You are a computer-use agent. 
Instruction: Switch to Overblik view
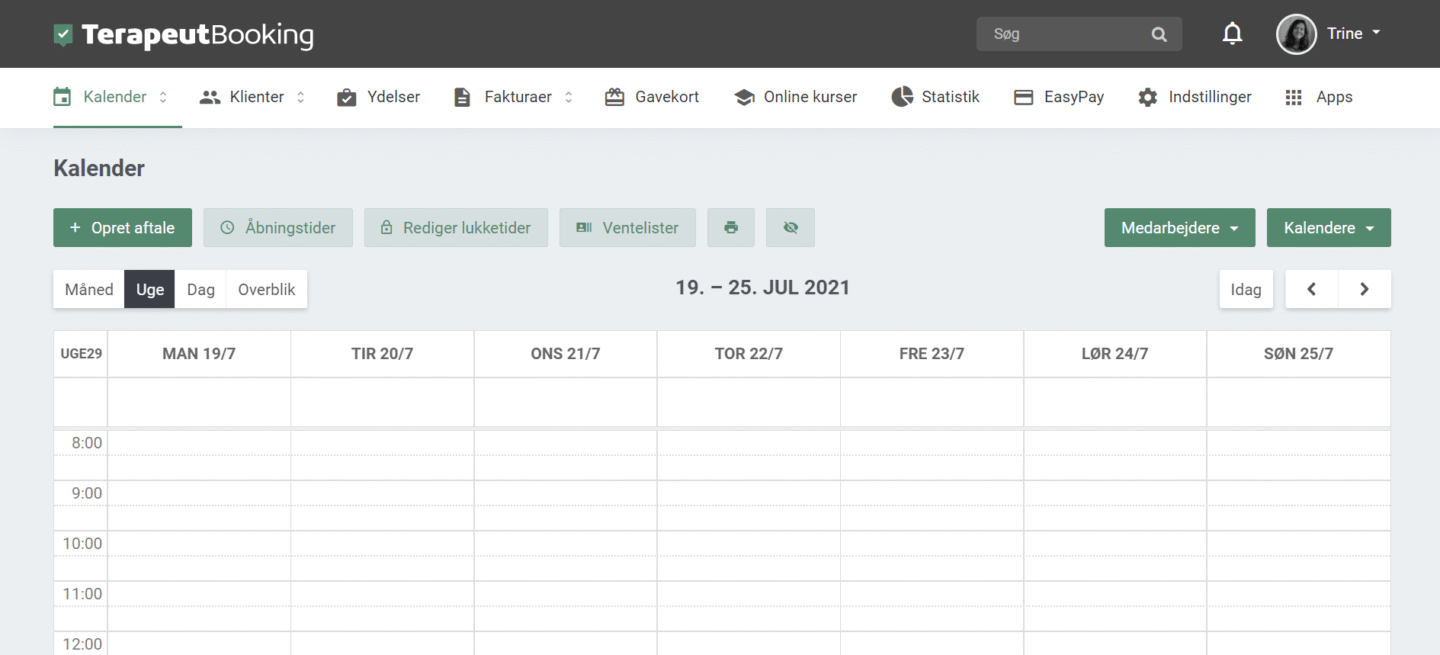267,289
